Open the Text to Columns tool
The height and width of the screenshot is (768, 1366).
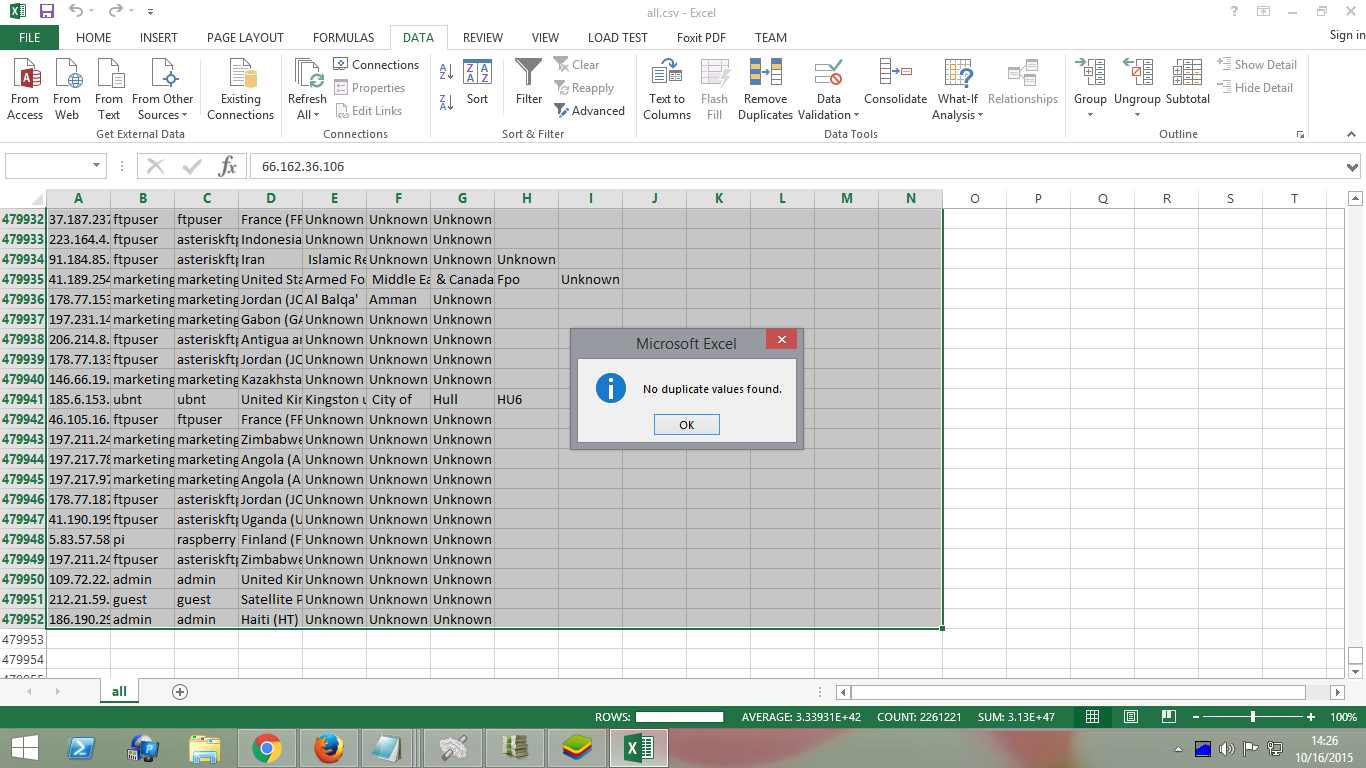tap(667, 75)
